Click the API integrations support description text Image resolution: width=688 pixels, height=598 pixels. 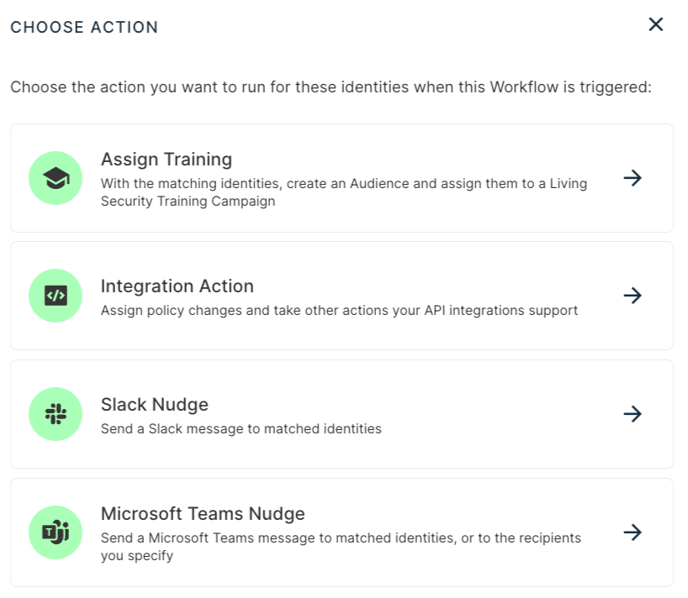pyautogui.click(x=339, y=311)
